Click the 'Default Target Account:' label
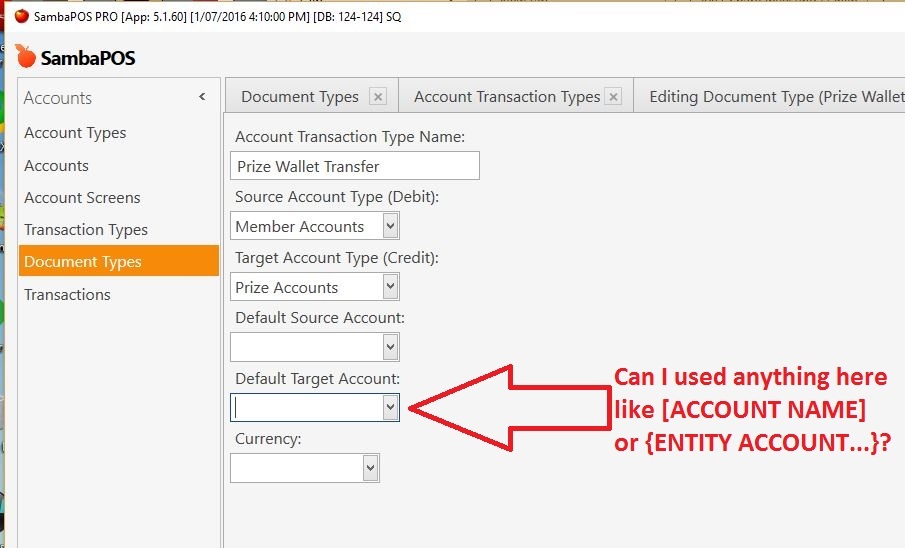The height and width of the screenshot is (548, 905). click(x=317, y=379)
